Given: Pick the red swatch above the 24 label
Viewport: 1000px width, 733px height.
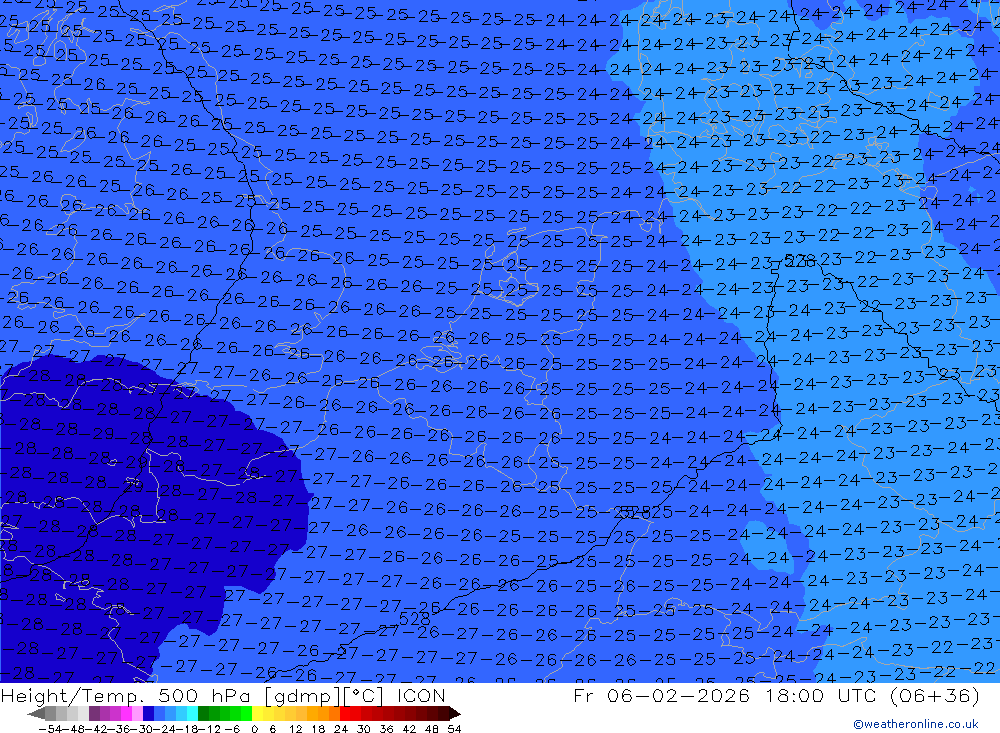Looking at the screenshot, I should pos(345,714).
